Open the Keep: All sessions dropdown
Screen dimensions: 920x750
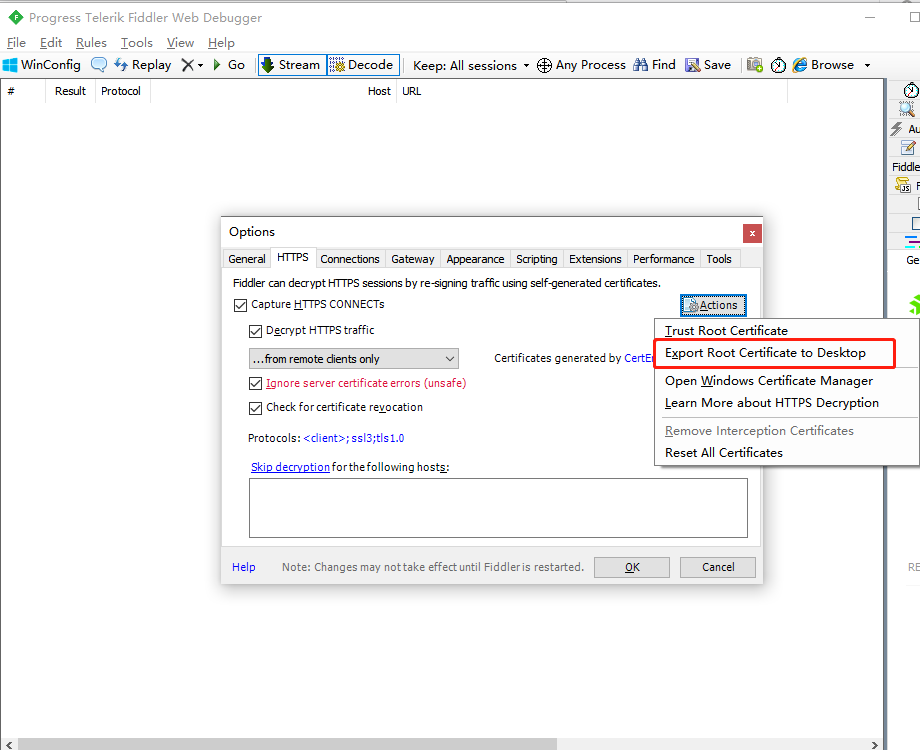471,66
